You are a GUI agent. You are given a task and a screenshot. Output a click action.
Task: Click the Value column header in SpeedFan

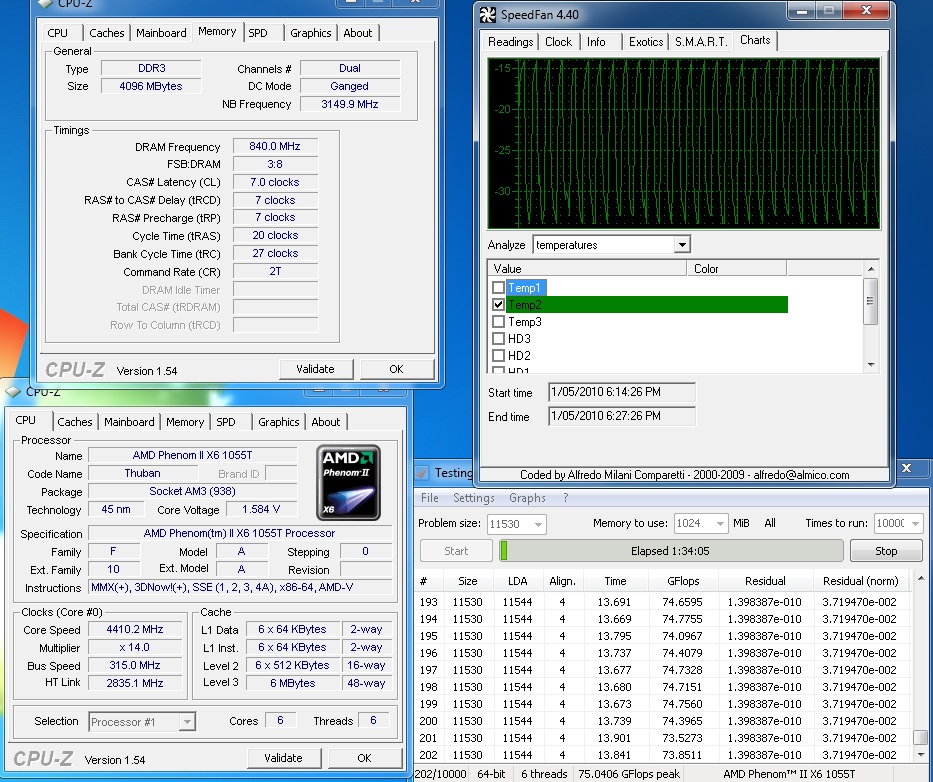point(587,269)
